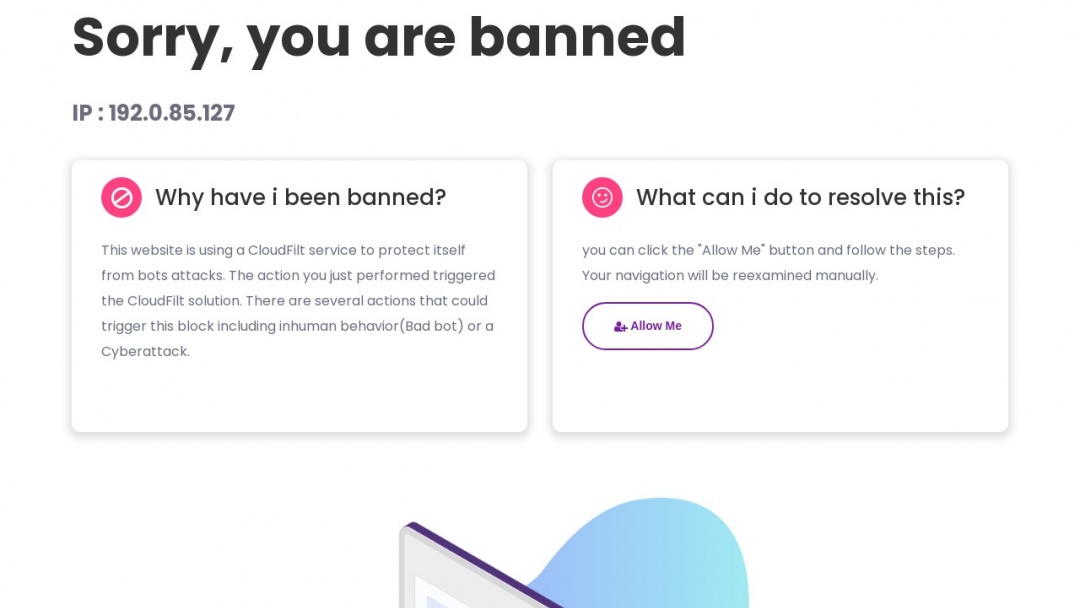
Task: Select the IP address 192.0.85.127
Action: [172, 113]
